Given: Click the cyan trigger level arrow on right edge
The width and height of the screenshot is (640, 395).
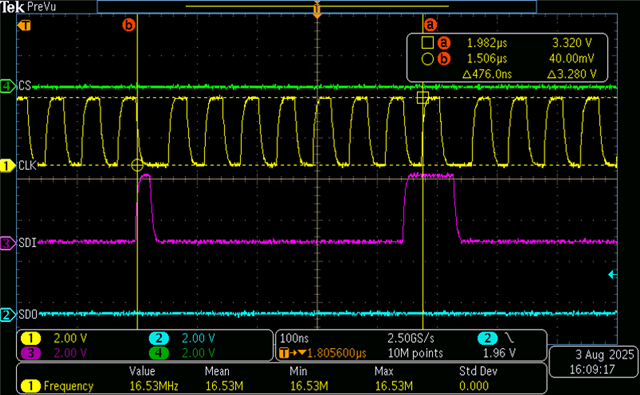Looking at the screenshot, I should pyautogui.click(x=612, y=275).
